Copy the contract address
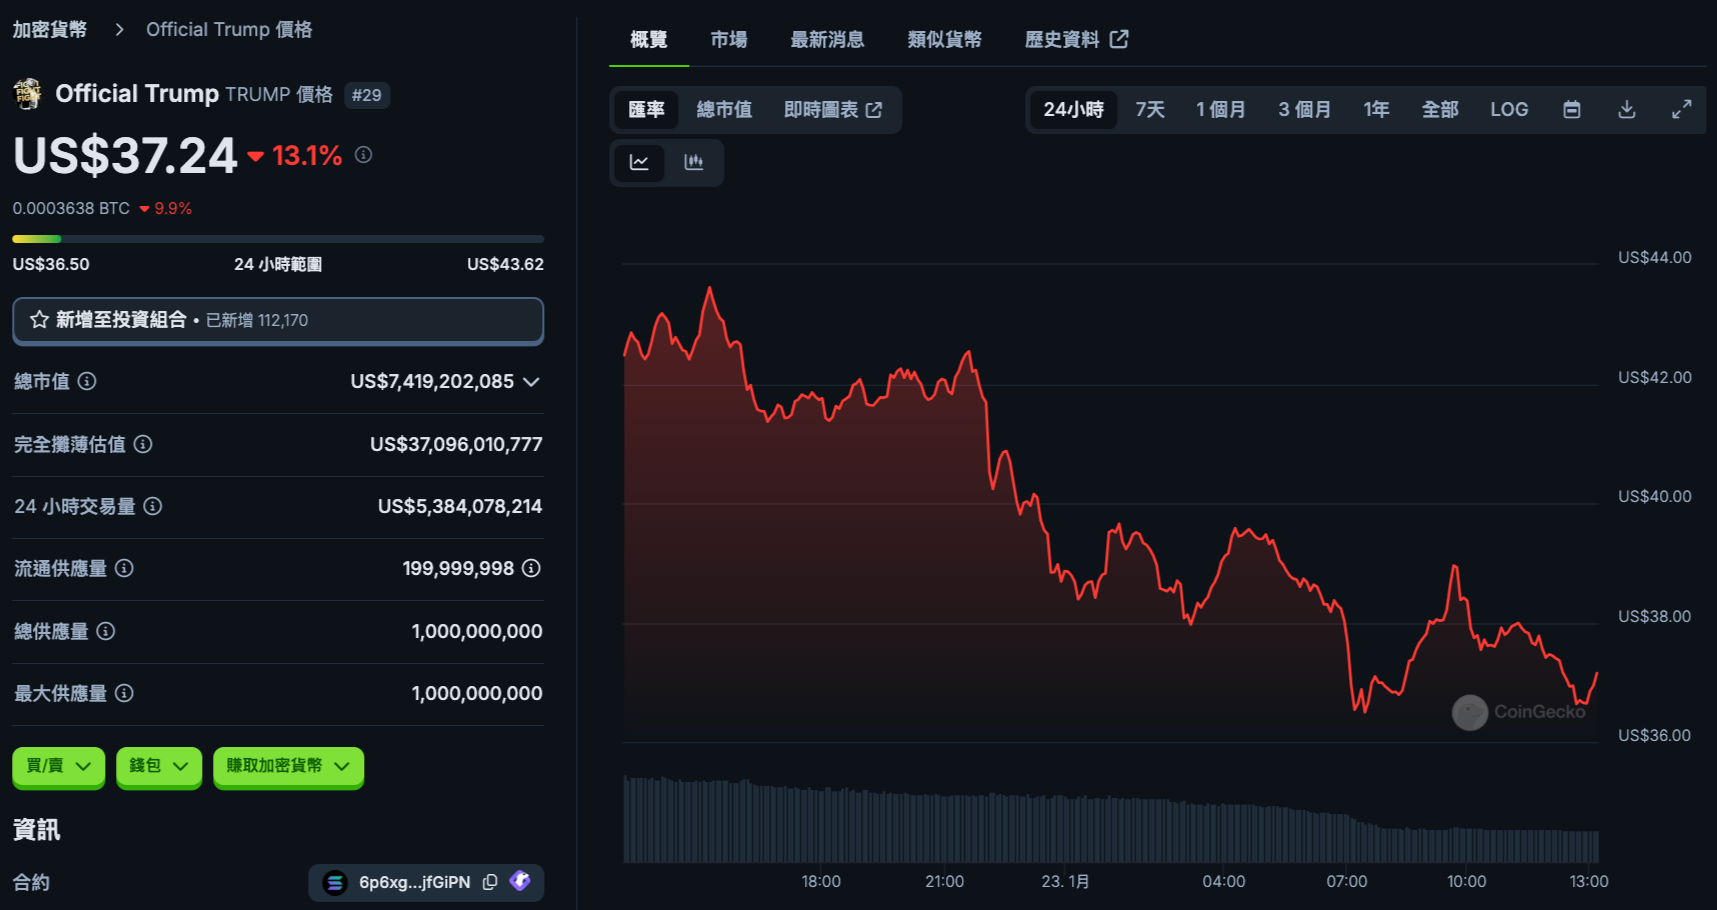This screenshot has width=1717, height=910. tap(490, 882)
